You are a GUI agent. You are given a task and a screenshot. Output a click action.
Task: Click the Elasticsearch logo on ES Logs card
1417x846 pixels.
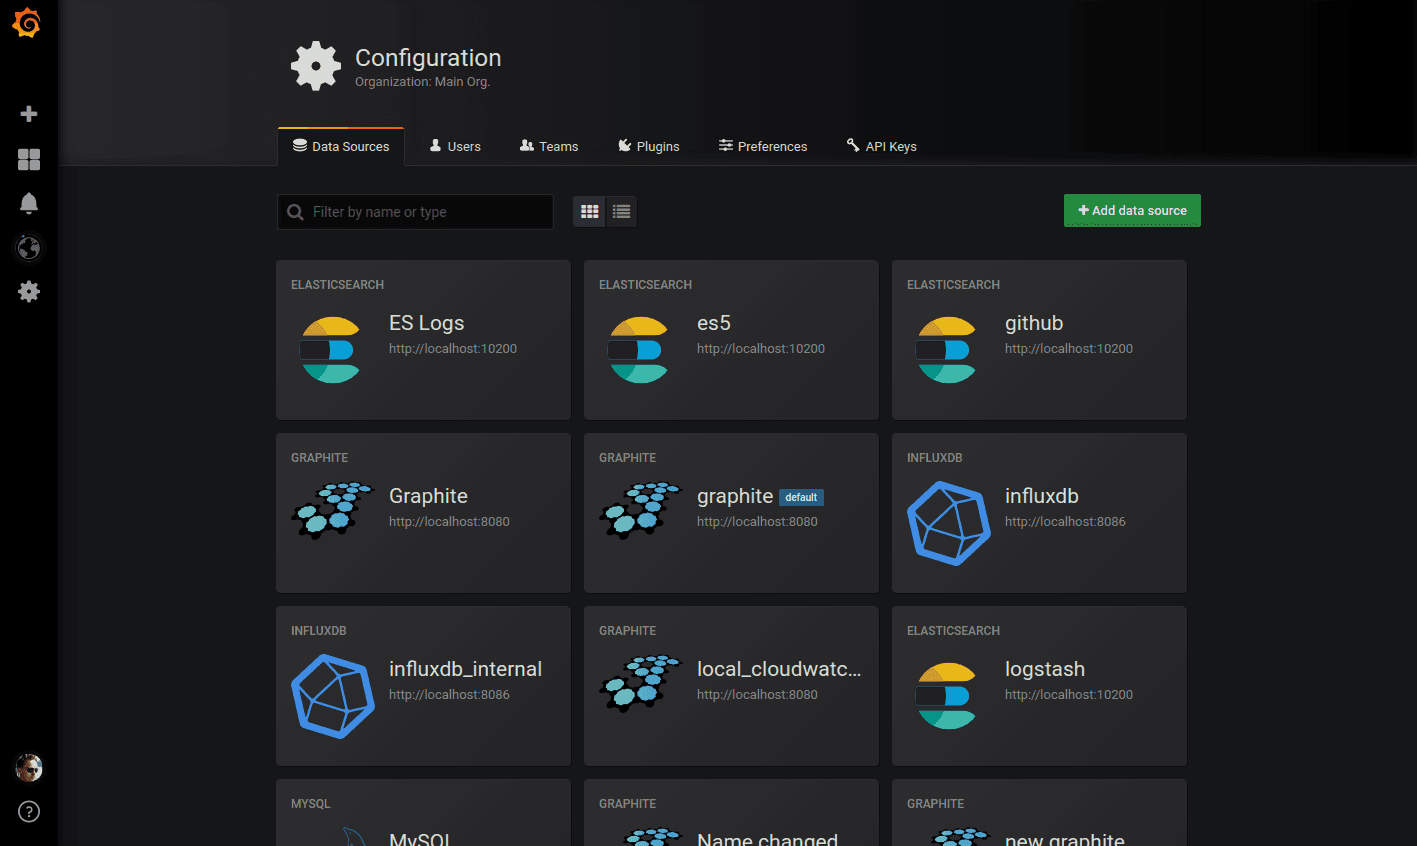pyautogui.click(x=330, y=350)
